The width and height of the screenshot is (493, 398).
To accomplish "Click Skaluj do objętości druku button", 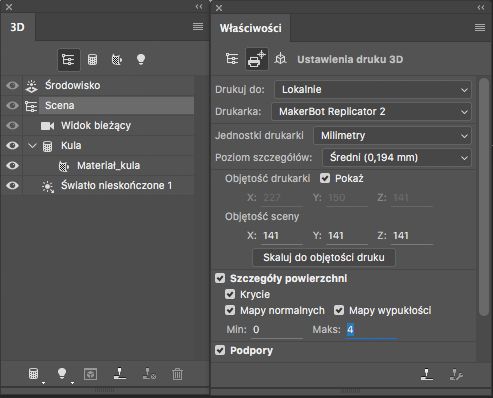I will coord(324,258).
